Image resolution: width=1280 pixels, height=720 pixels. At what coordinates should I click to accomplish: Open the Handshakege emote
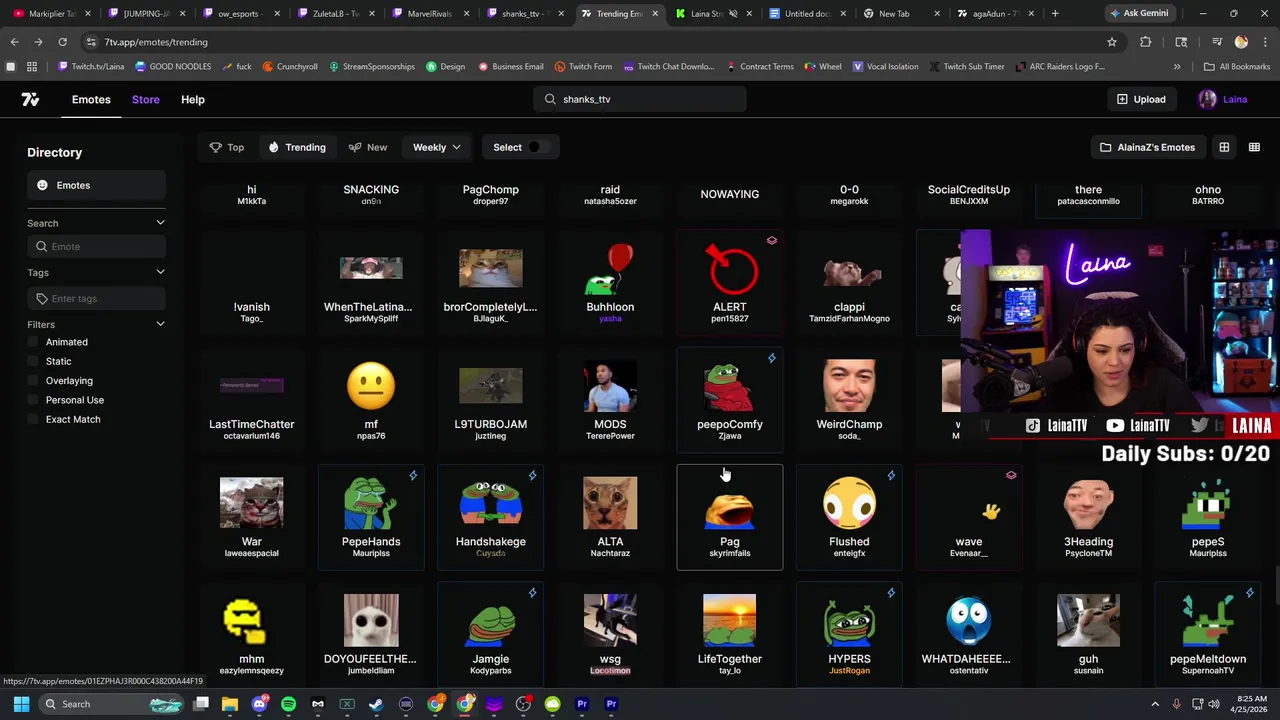(x=490, y=516)
